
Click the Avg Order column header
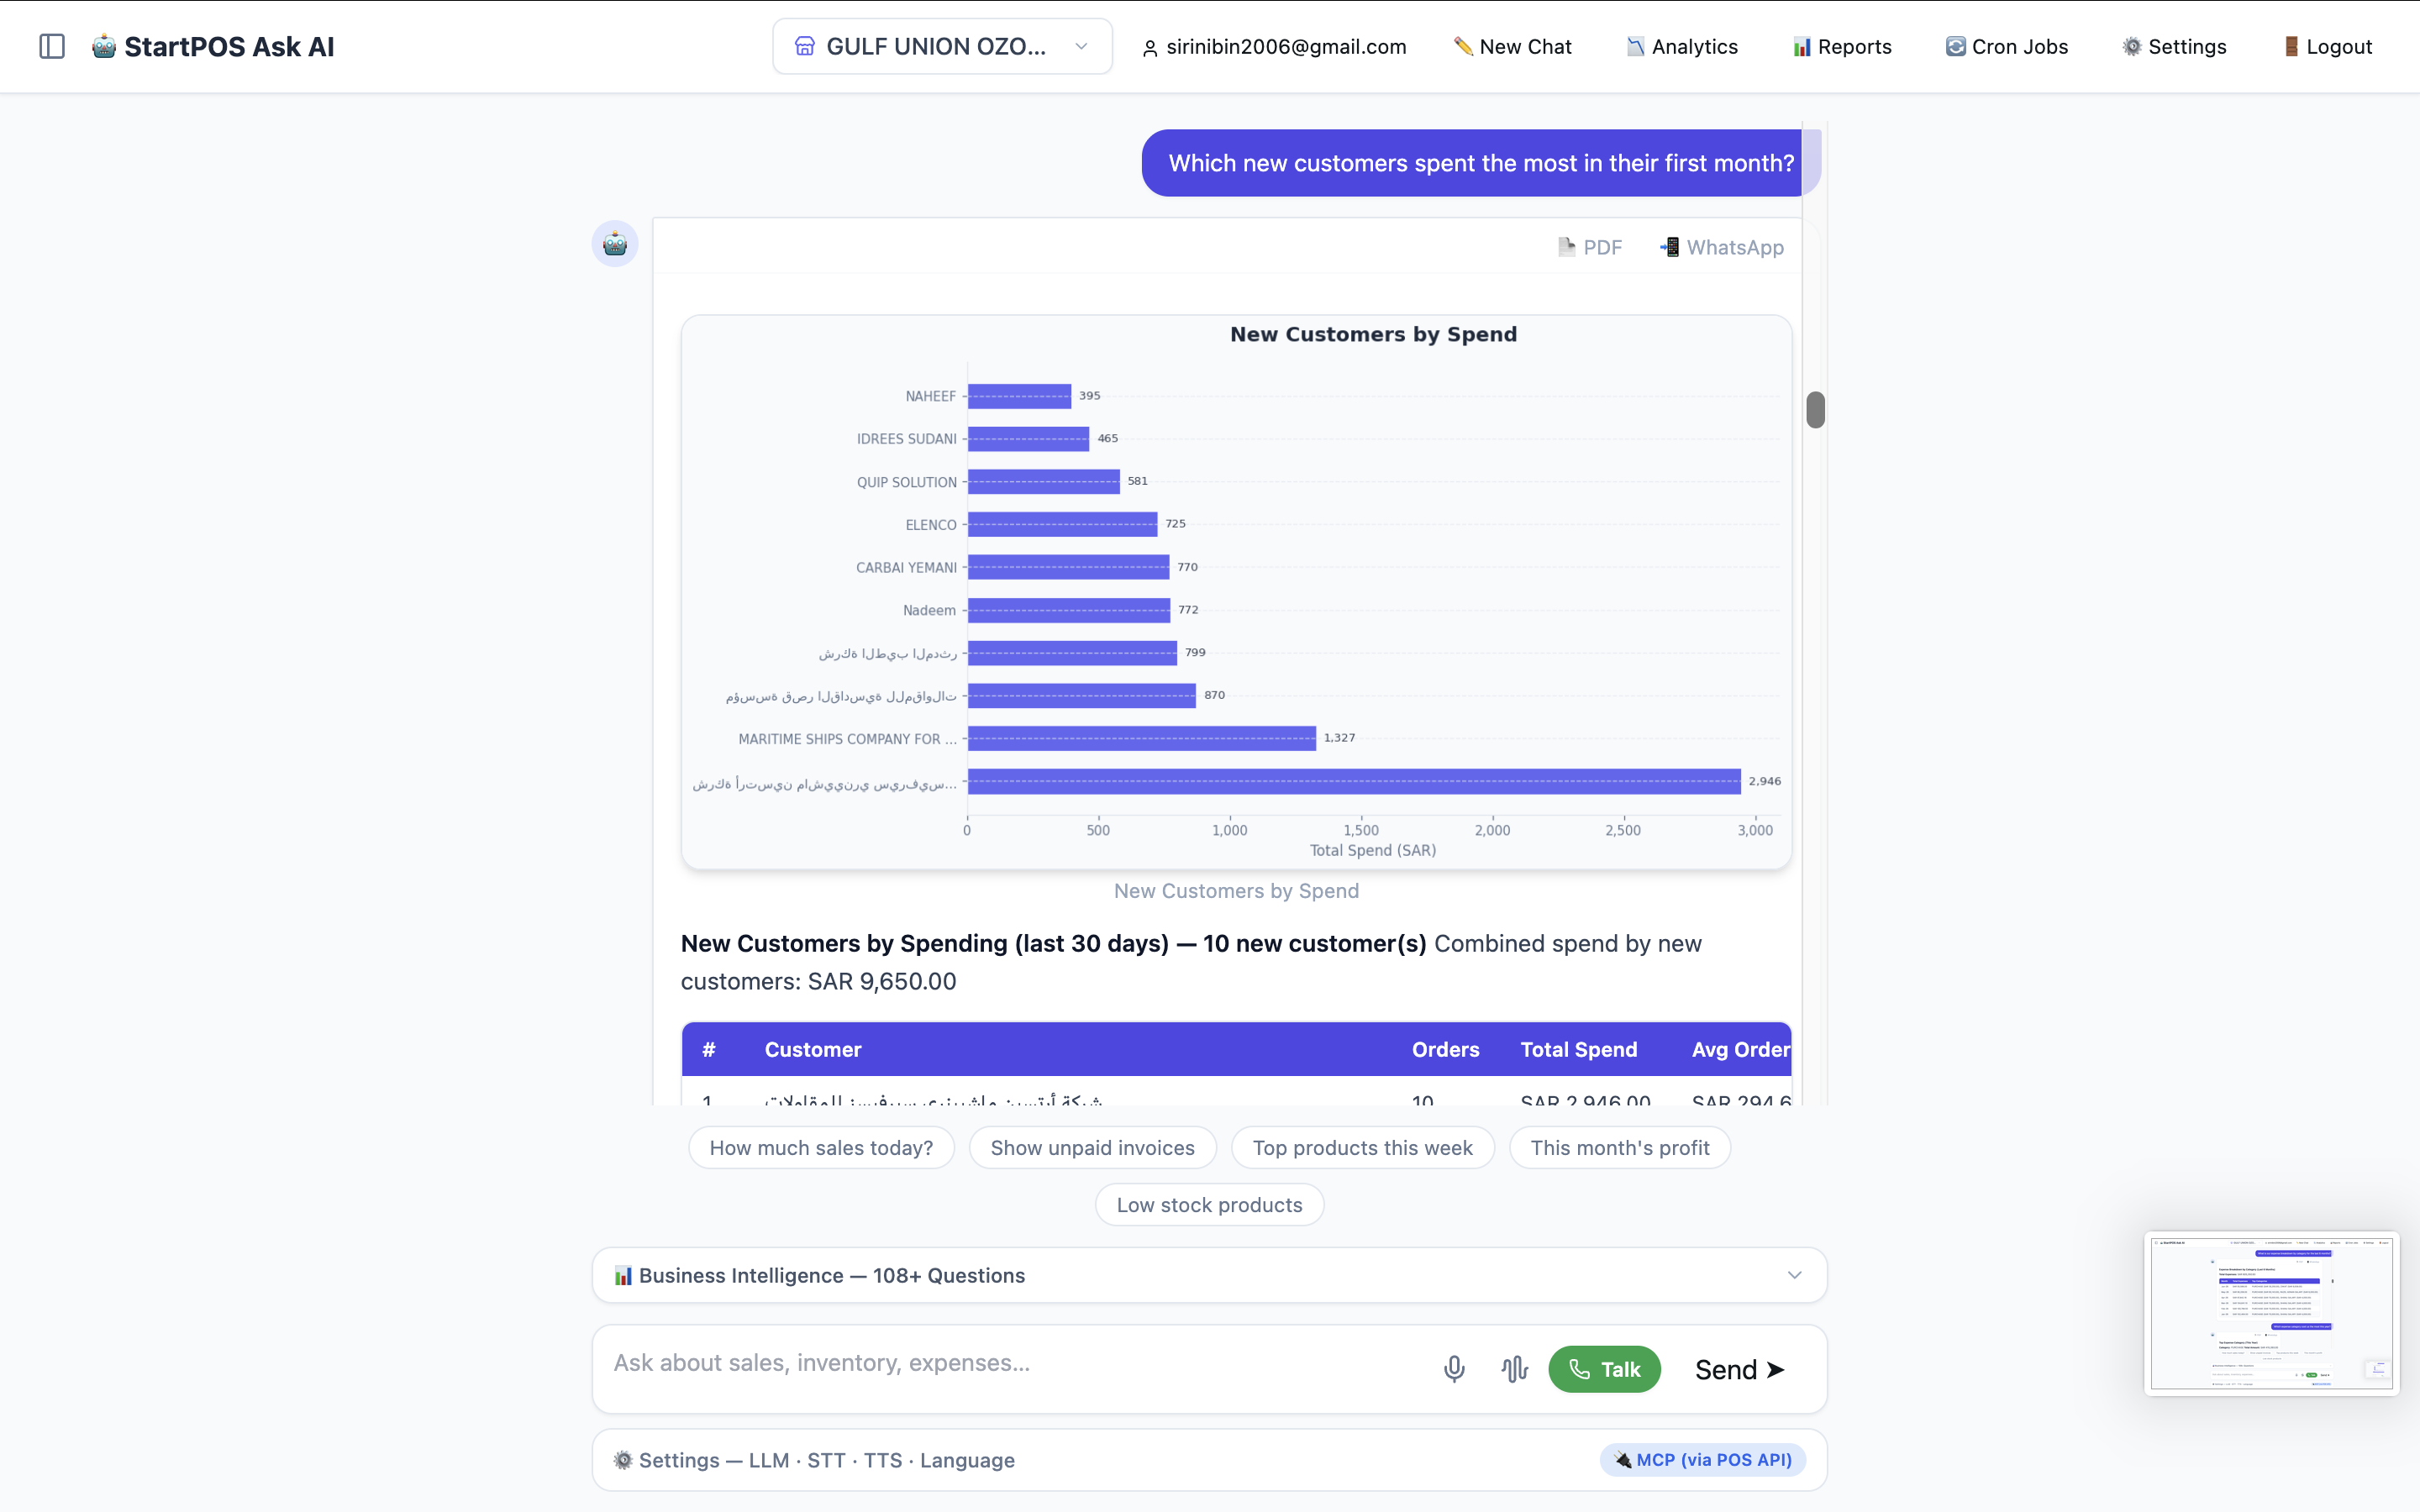point(1740,1049)
